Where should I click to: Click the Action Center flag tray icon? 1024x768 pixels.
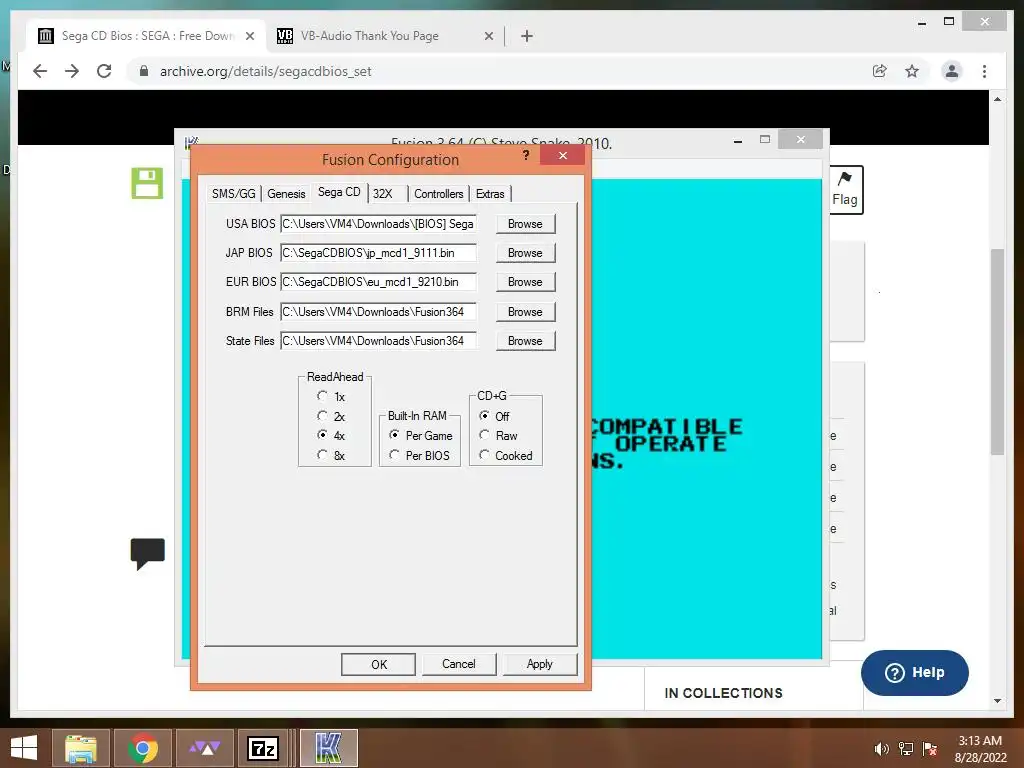[930, 749]
